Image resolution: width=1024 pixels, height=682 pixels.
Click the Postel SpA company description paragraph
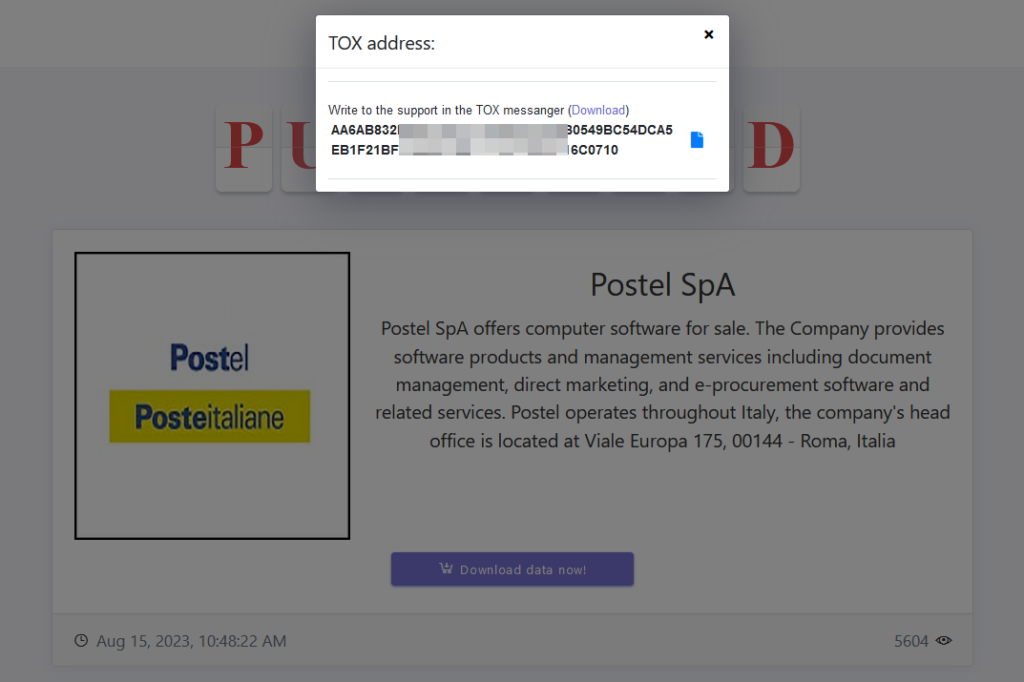pyautogui.click(x=662, y=384)
